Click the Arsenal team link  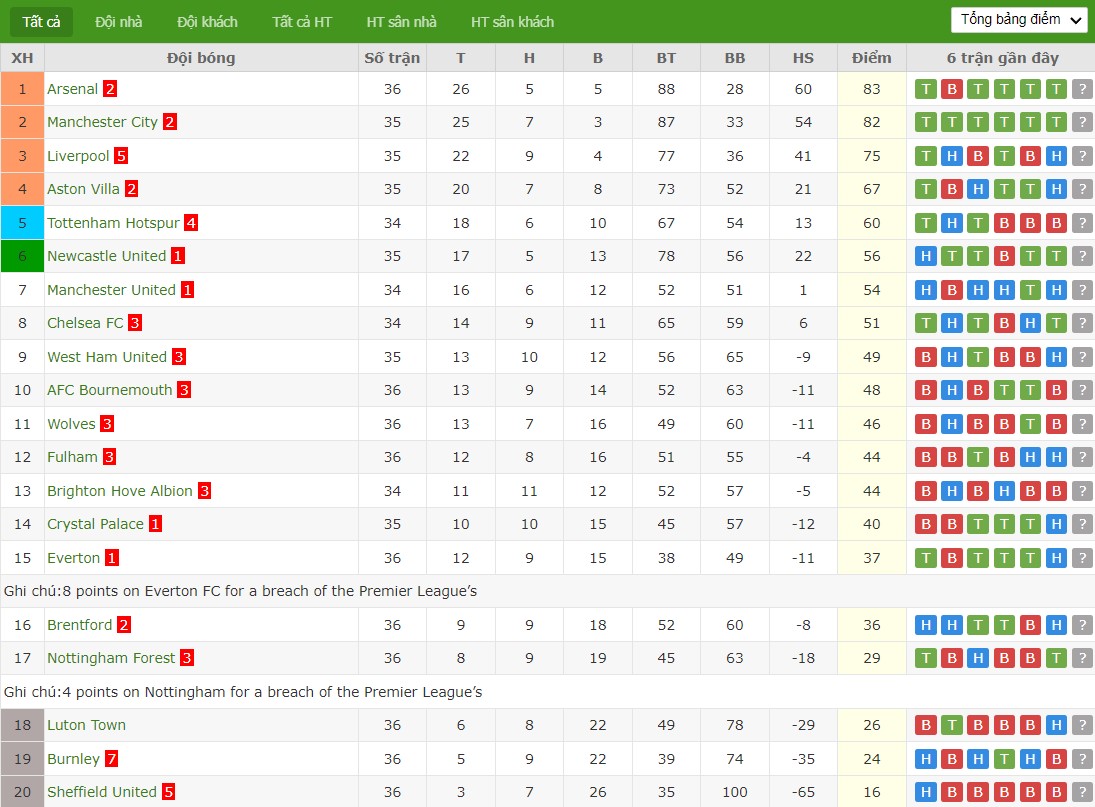click(x=73, y=89)
